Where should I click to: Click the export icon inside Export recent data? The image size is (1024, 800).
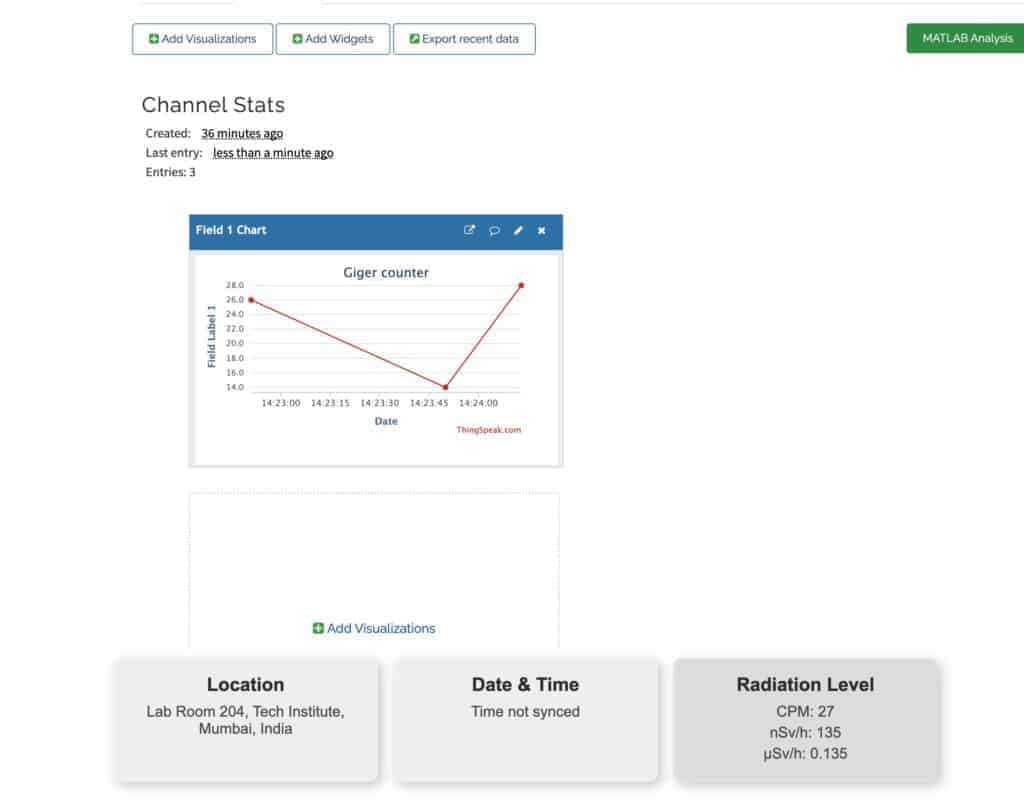tap(412, 39)
